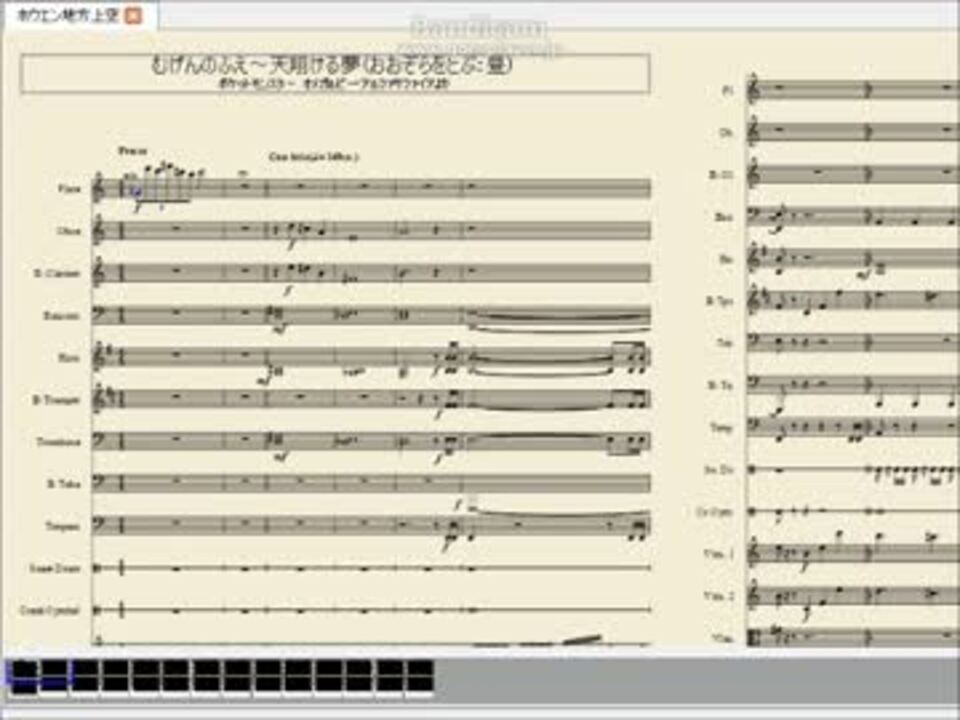Click the bass clef on the Bassoon staff
Screen dimensions: 960x720
100,314
